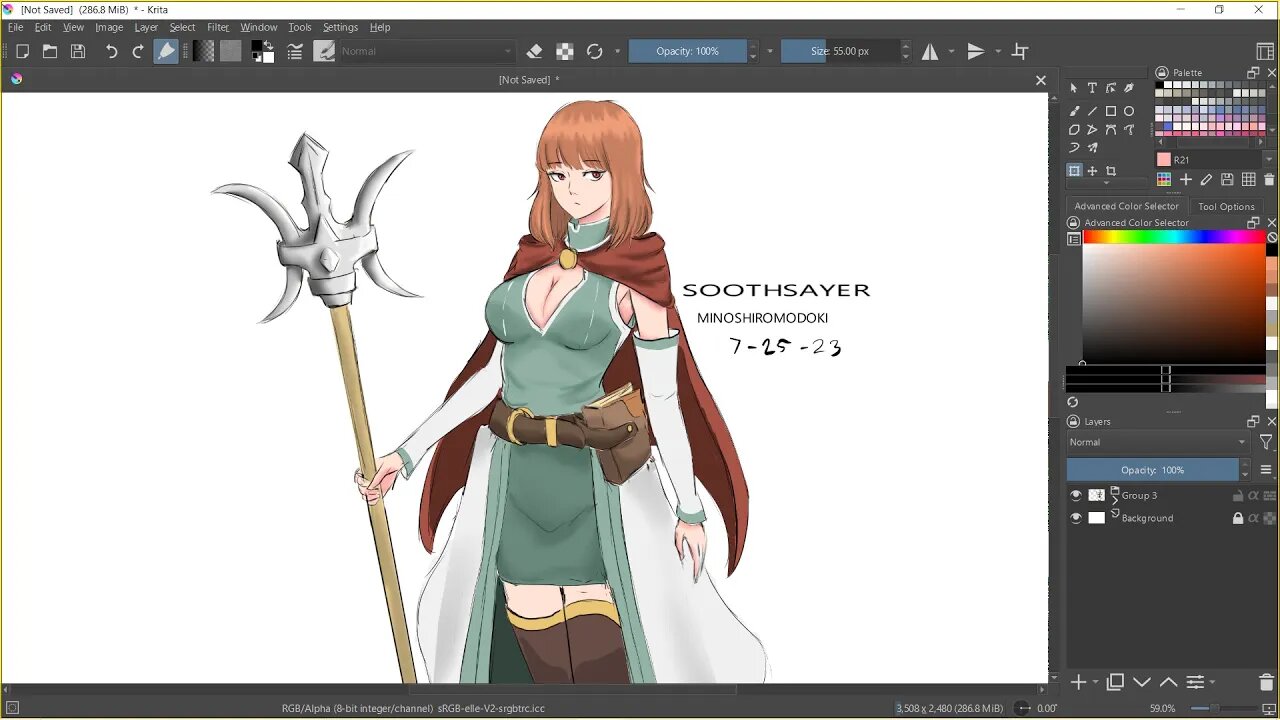Screen dimensions: 1280x720
Task: Select the Ellipse tool
Action: click(x=1129, y=111)
